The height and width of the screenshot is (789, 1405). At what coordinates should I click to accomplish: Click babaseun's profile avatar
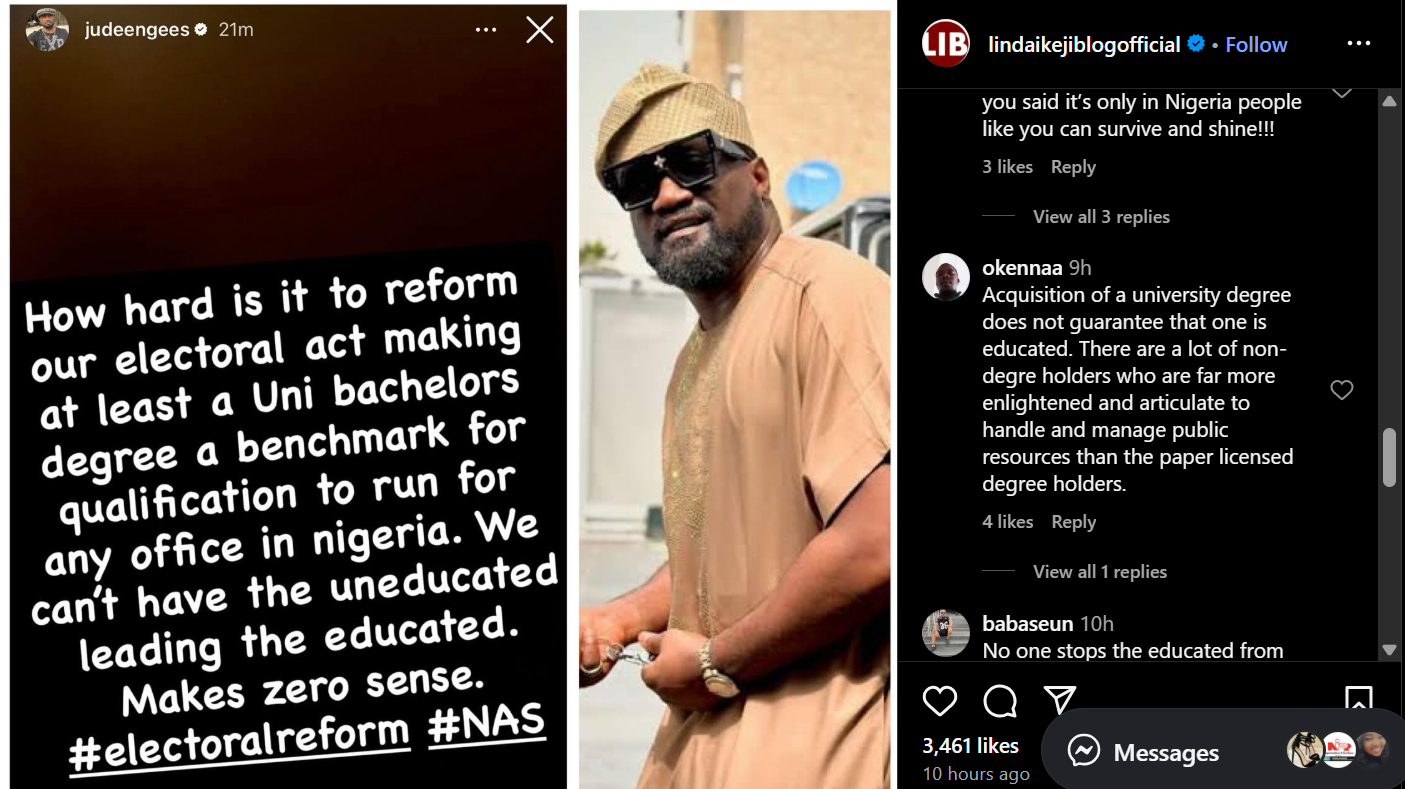[x=946, y=633]
